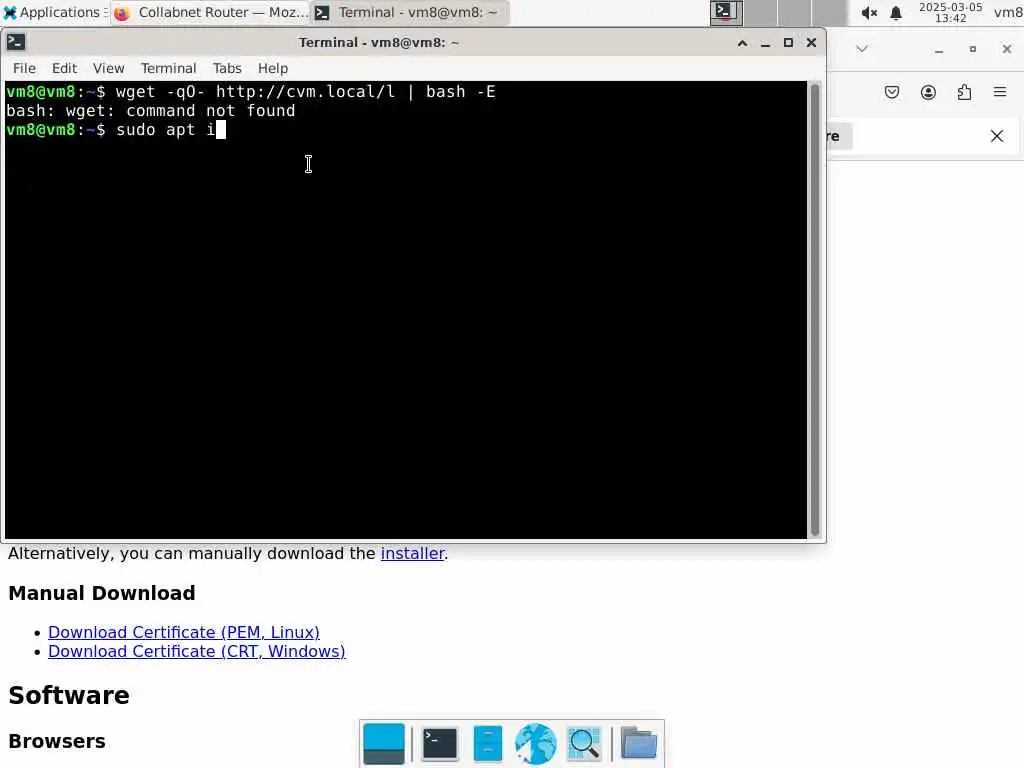Click Show Desktop icon in dock
Image resolution: width=1024 pixels, height=768 pixels.
pyautogui.click(x=384, y=744)
